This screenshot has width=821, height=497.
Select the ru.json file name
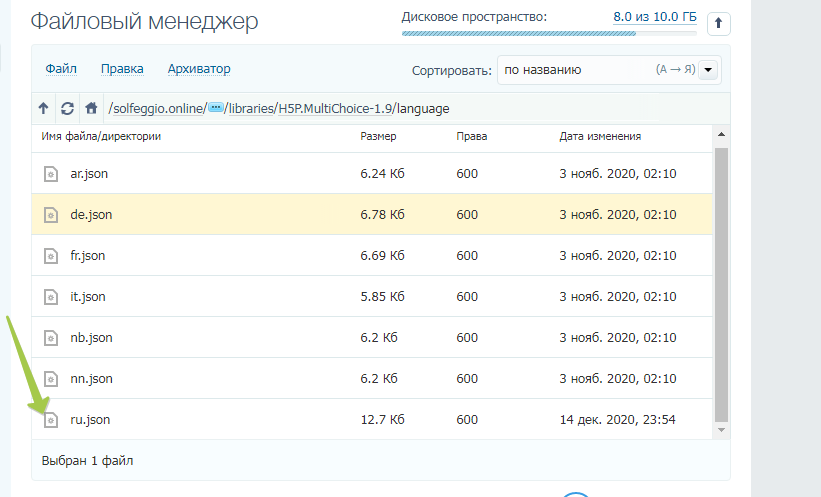click(x=90, y=420)
